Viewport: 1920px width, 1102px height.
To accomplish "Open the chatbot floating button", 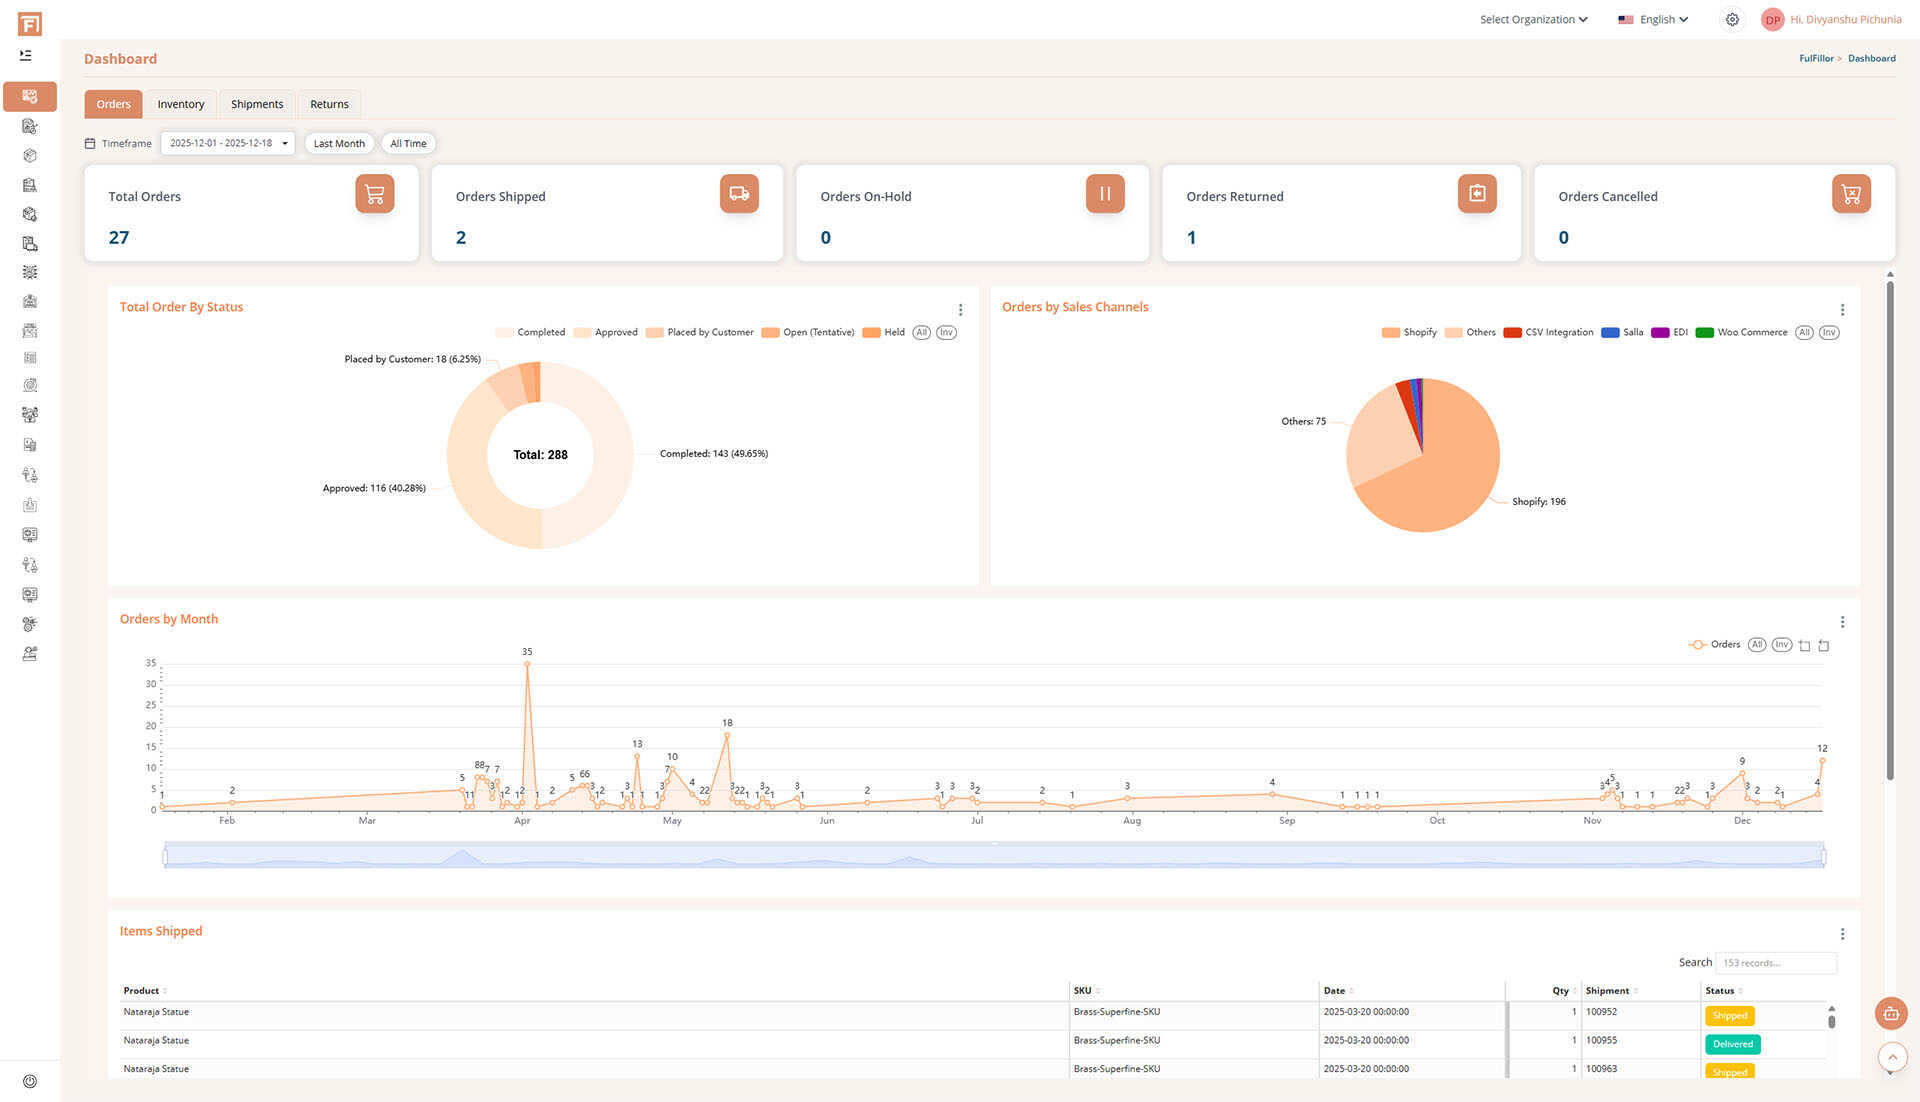I will tap(1891, 1014).
